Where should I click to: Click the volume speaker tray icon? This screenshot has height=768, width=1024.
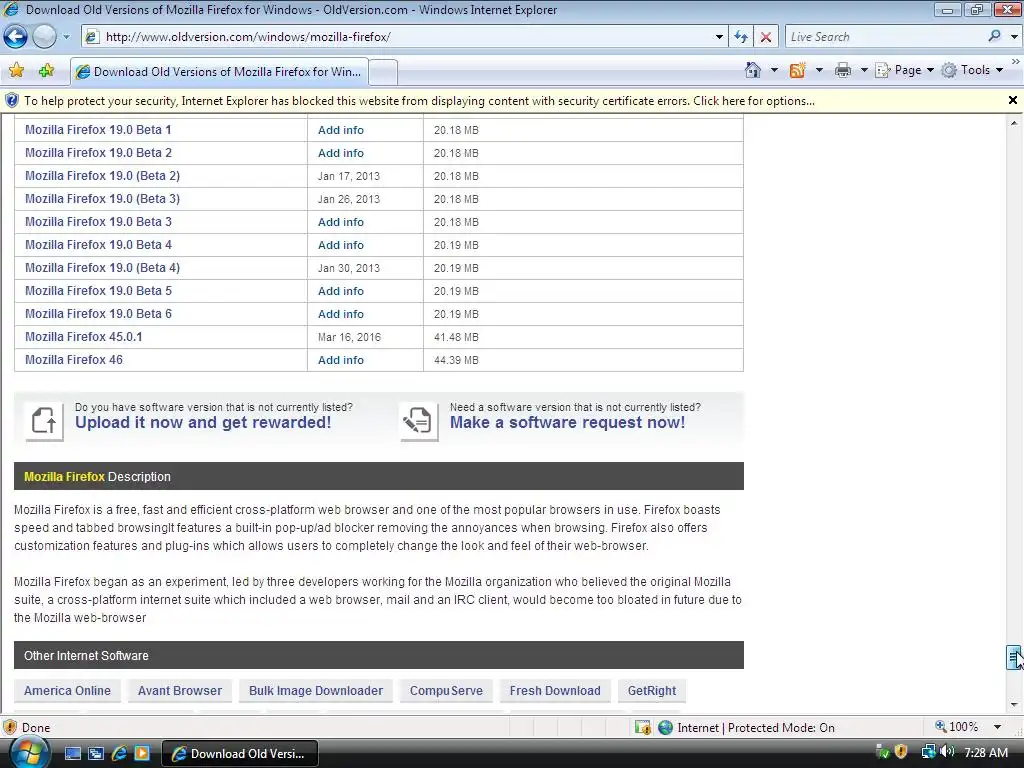tap(948, 752)
